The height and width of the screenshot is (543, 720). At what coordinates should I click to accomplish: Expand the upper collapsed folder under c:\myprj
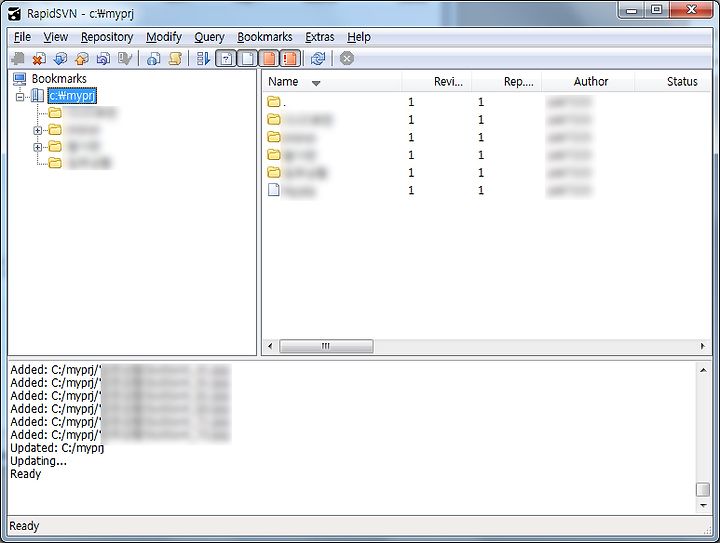(x=38, y=130)
